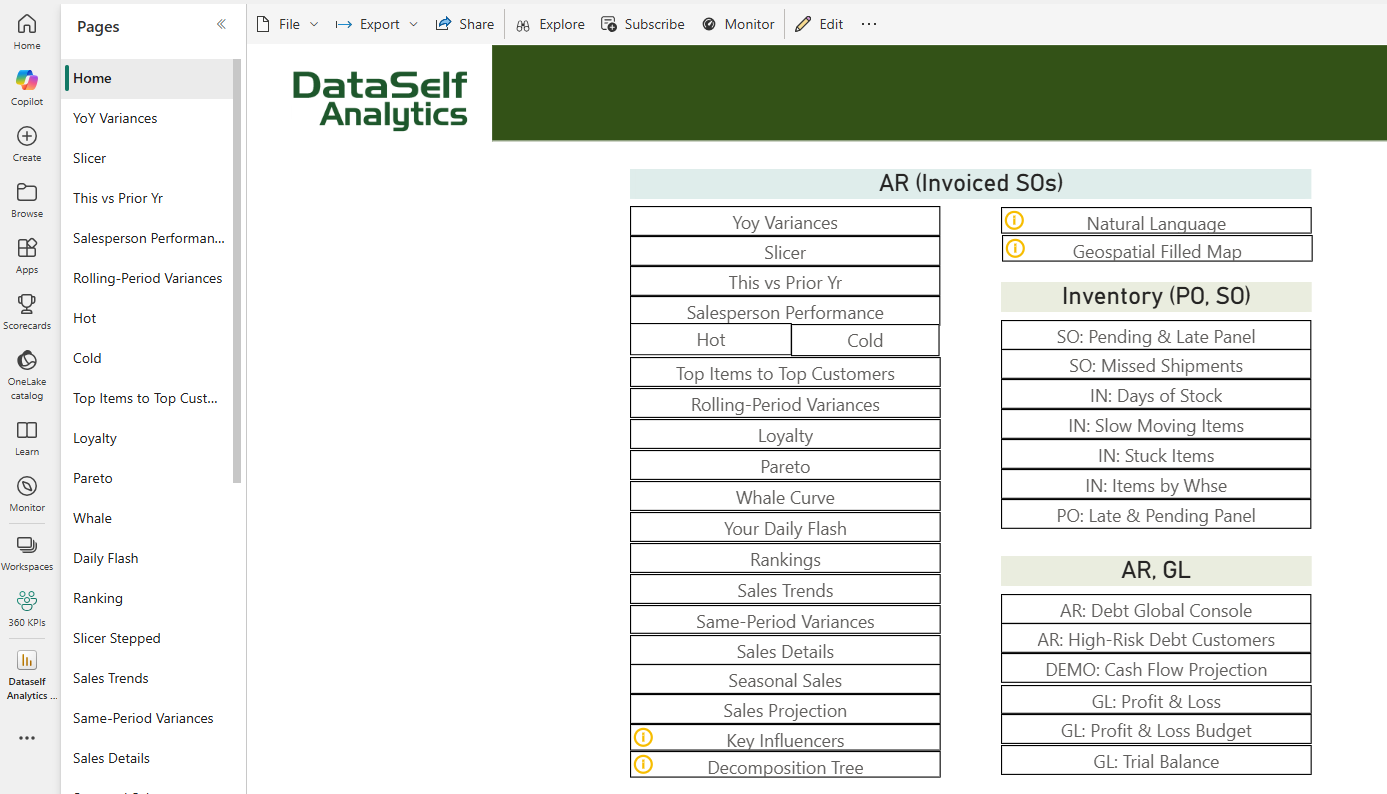The image size is (1387, 794).
Task: Click the info icon beside Key Influencers
Action: pos(644,738)
